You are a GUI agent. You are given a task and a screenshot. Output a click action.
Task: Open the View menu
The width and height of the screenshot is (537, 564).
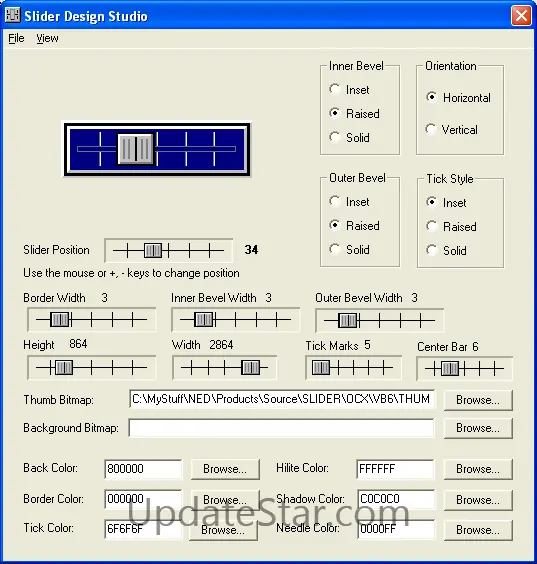point(47,38)
